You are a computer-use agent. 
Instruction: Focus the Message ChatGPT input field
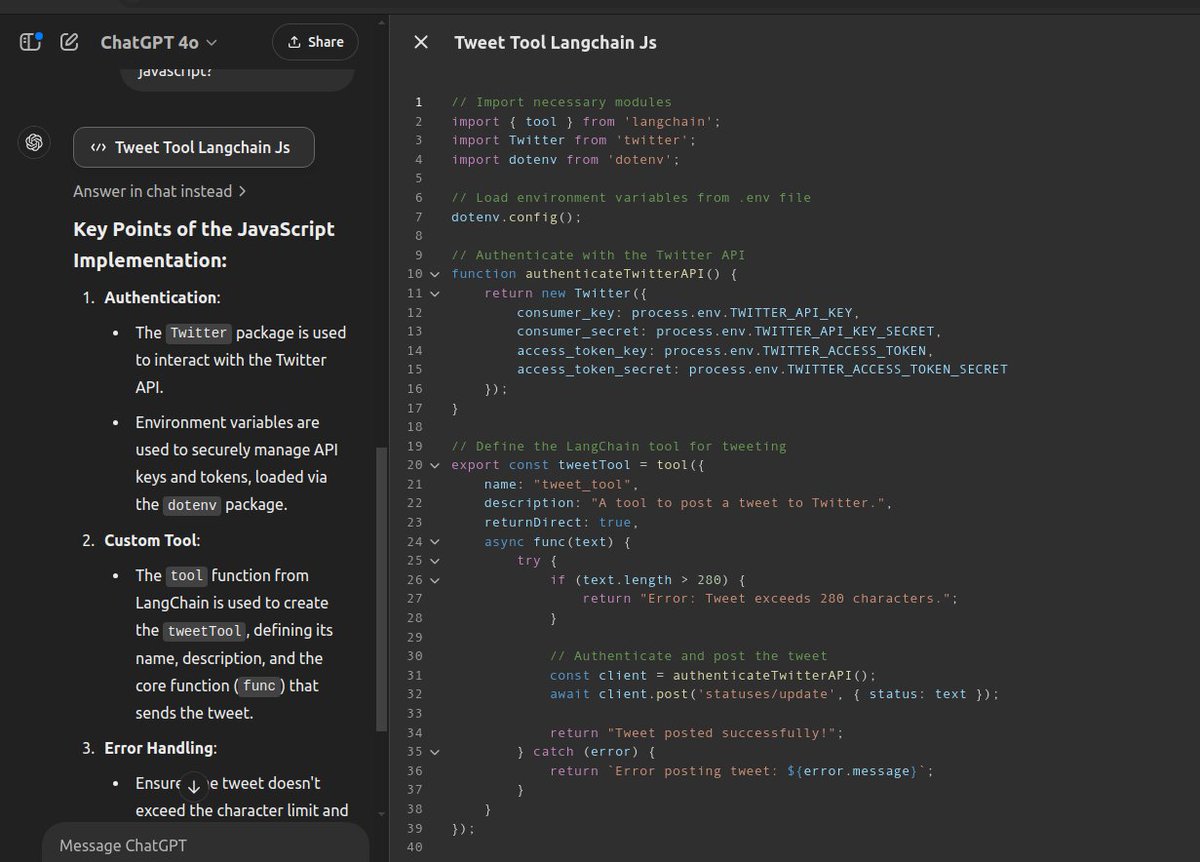[205, 845]
